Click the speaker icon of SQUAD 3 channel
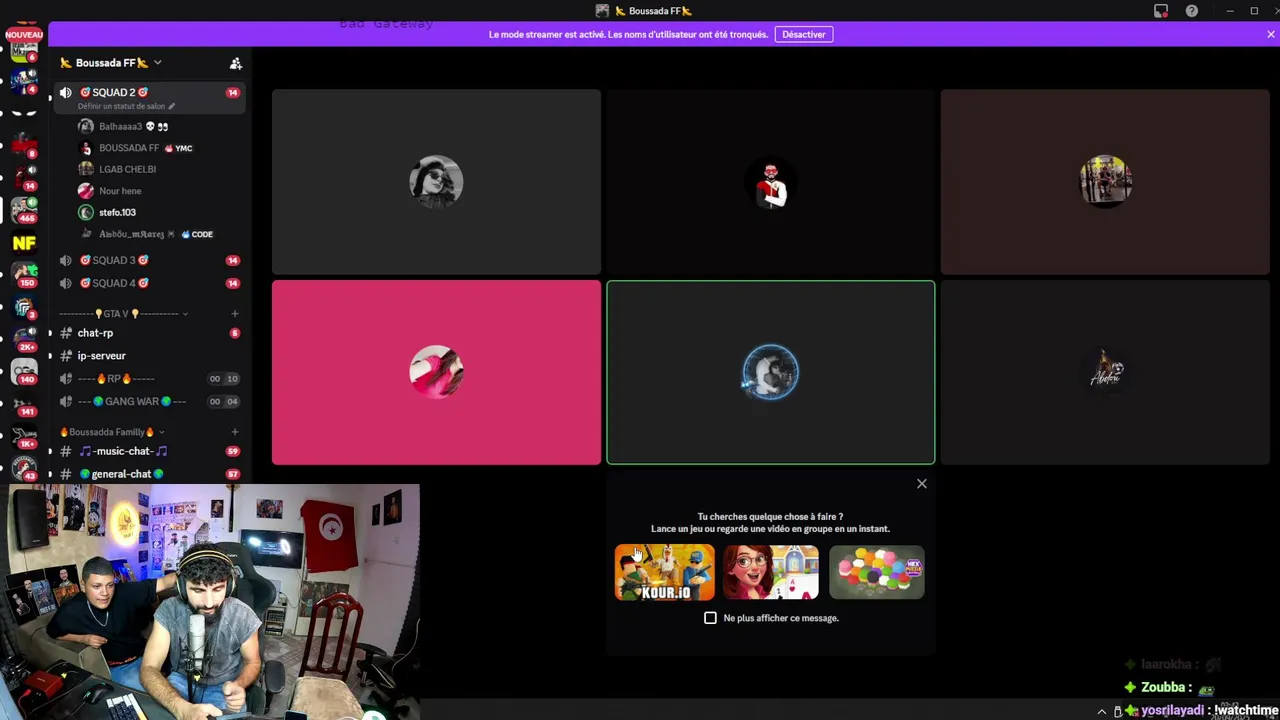The image size is (1280, 720). [x=66, y=260]
